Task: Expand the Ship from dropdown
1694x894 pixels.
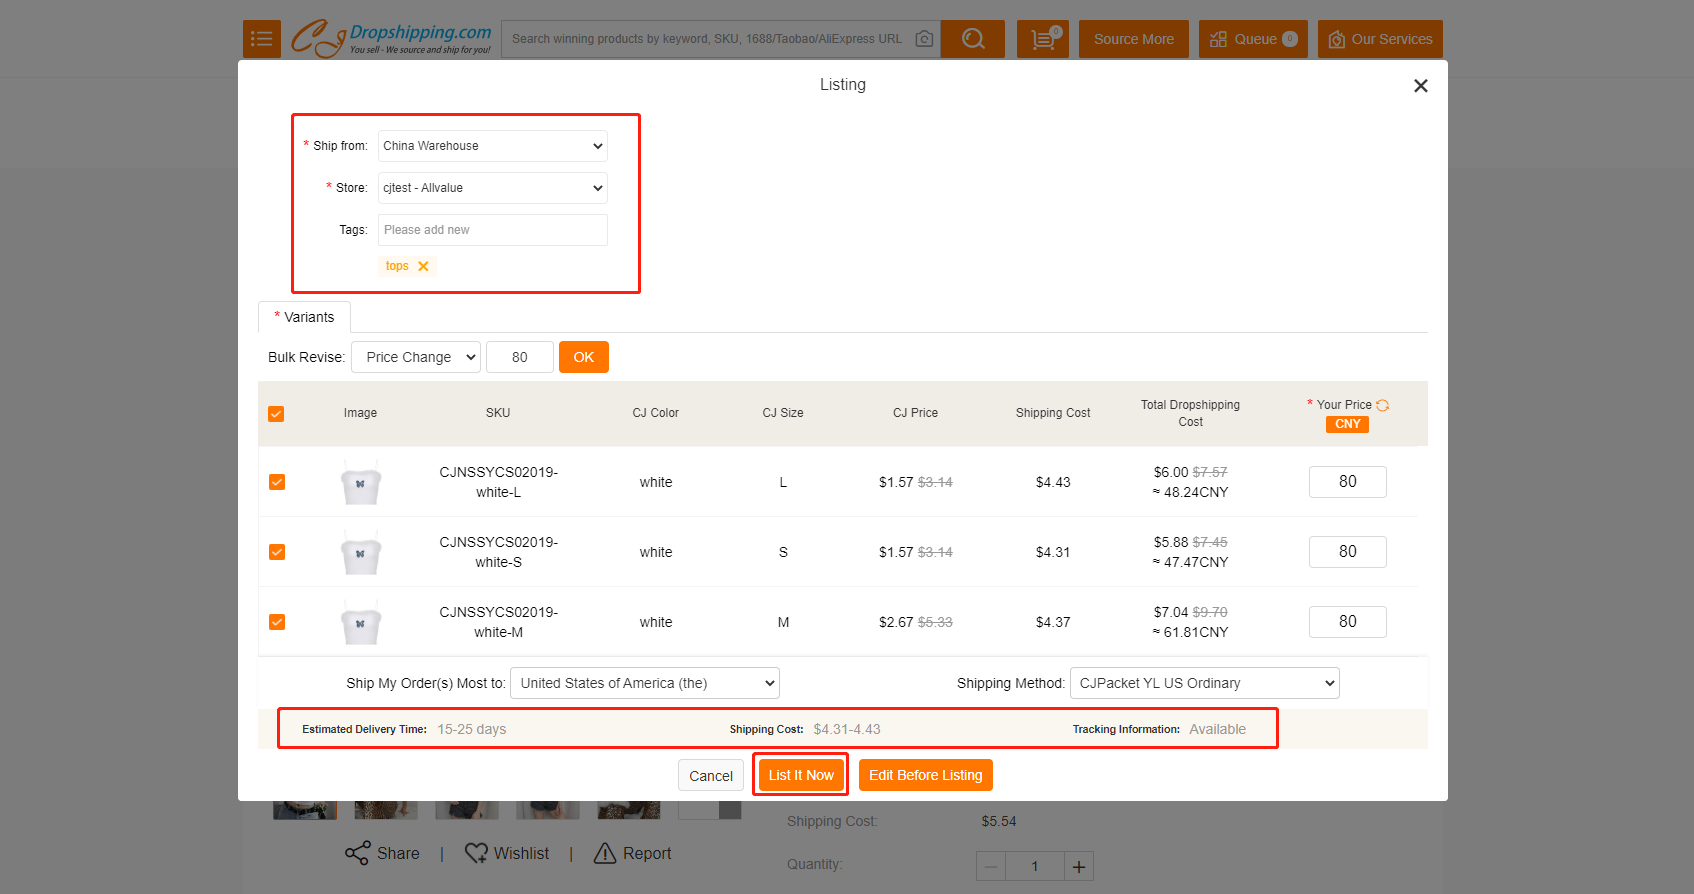Action: [x=492, y=146]
